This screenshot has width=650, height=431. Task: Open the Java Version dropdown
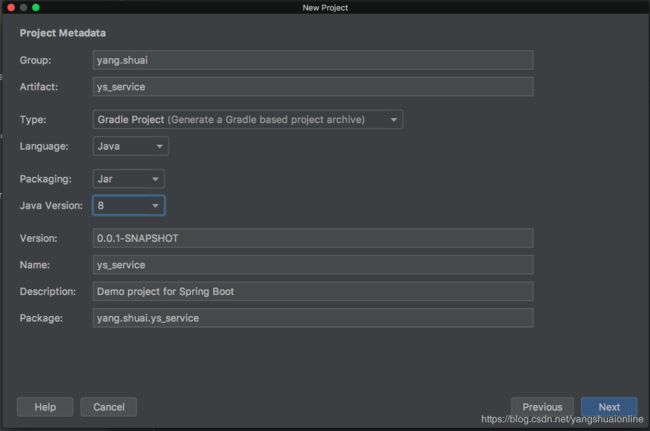[129, 205]
